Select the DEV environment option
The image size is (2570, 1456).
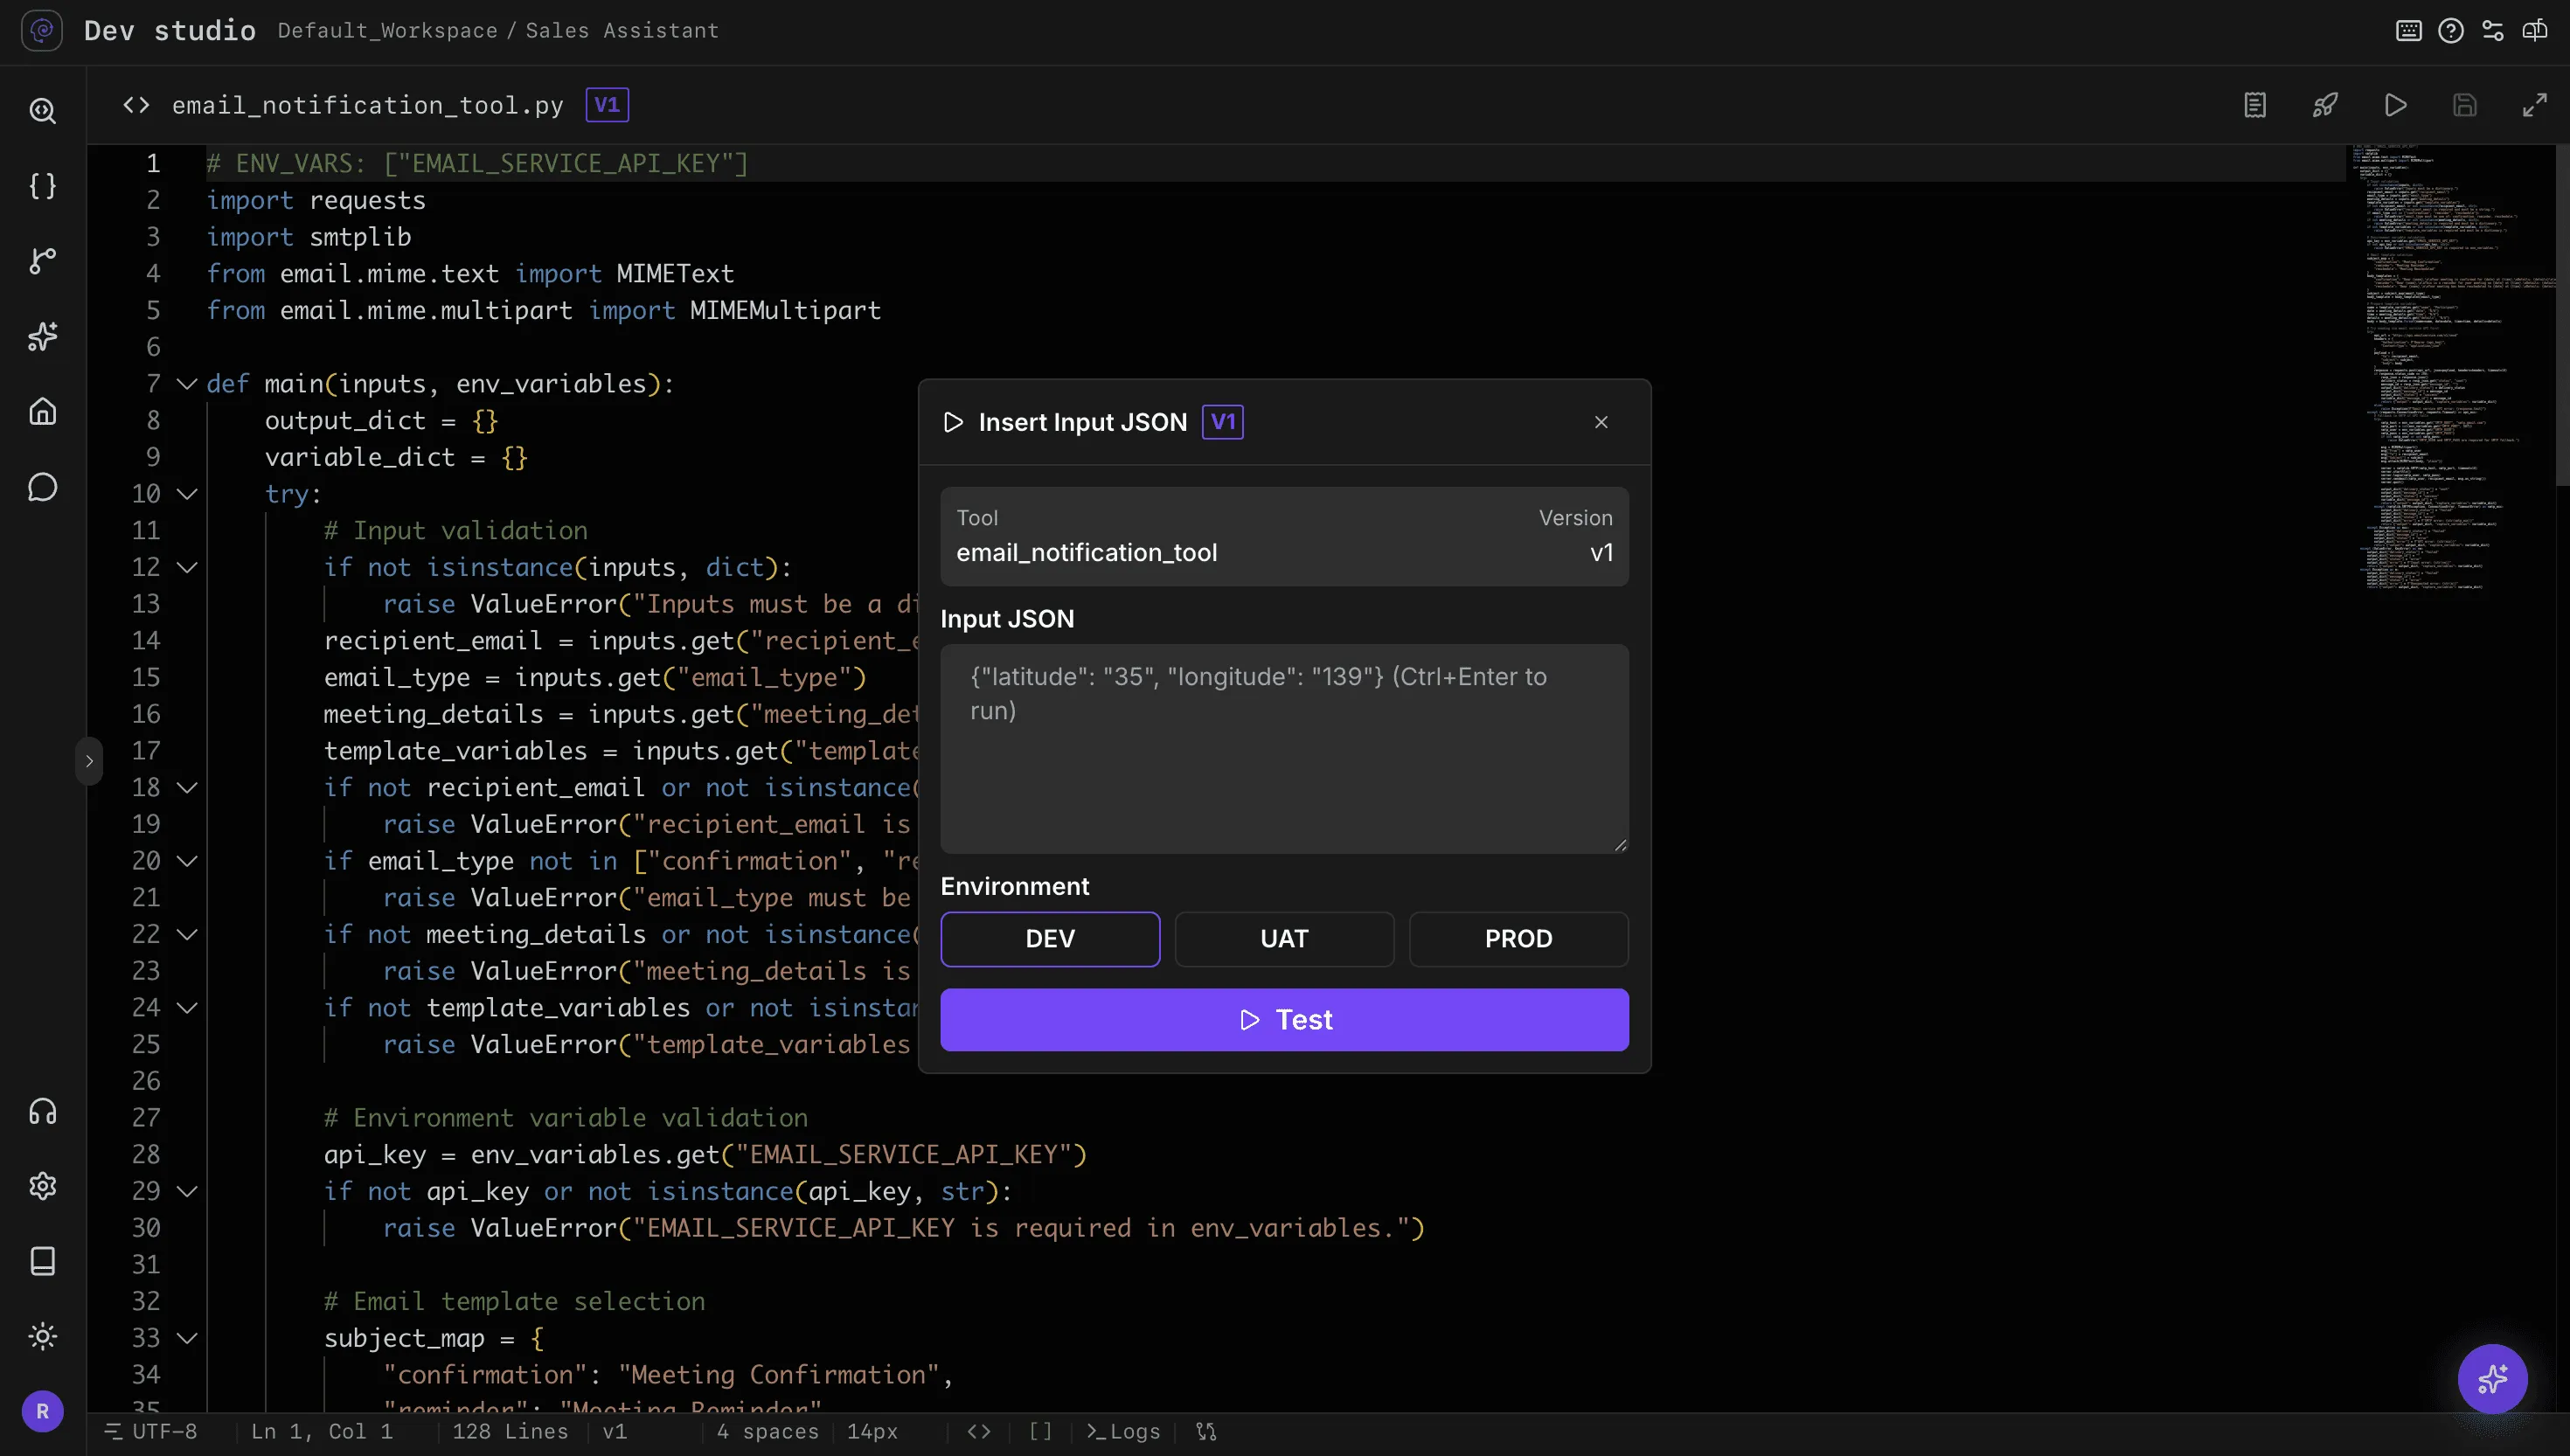click(1050, 939)
